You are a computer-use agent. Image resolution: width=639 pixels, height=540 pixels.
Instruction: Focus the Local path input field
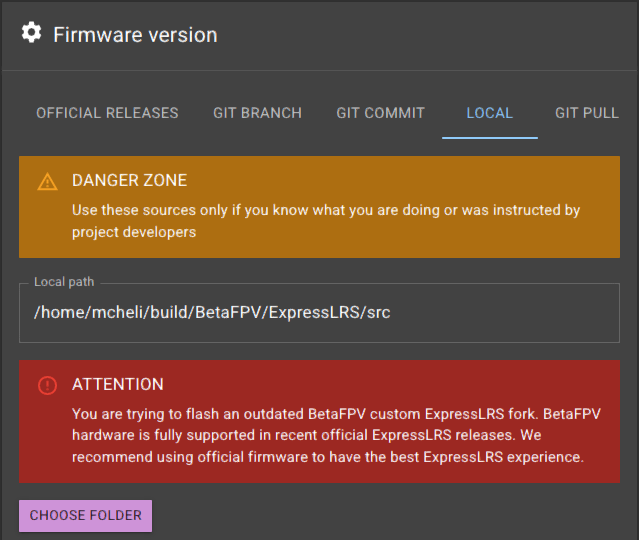click(x=320, y=313)
